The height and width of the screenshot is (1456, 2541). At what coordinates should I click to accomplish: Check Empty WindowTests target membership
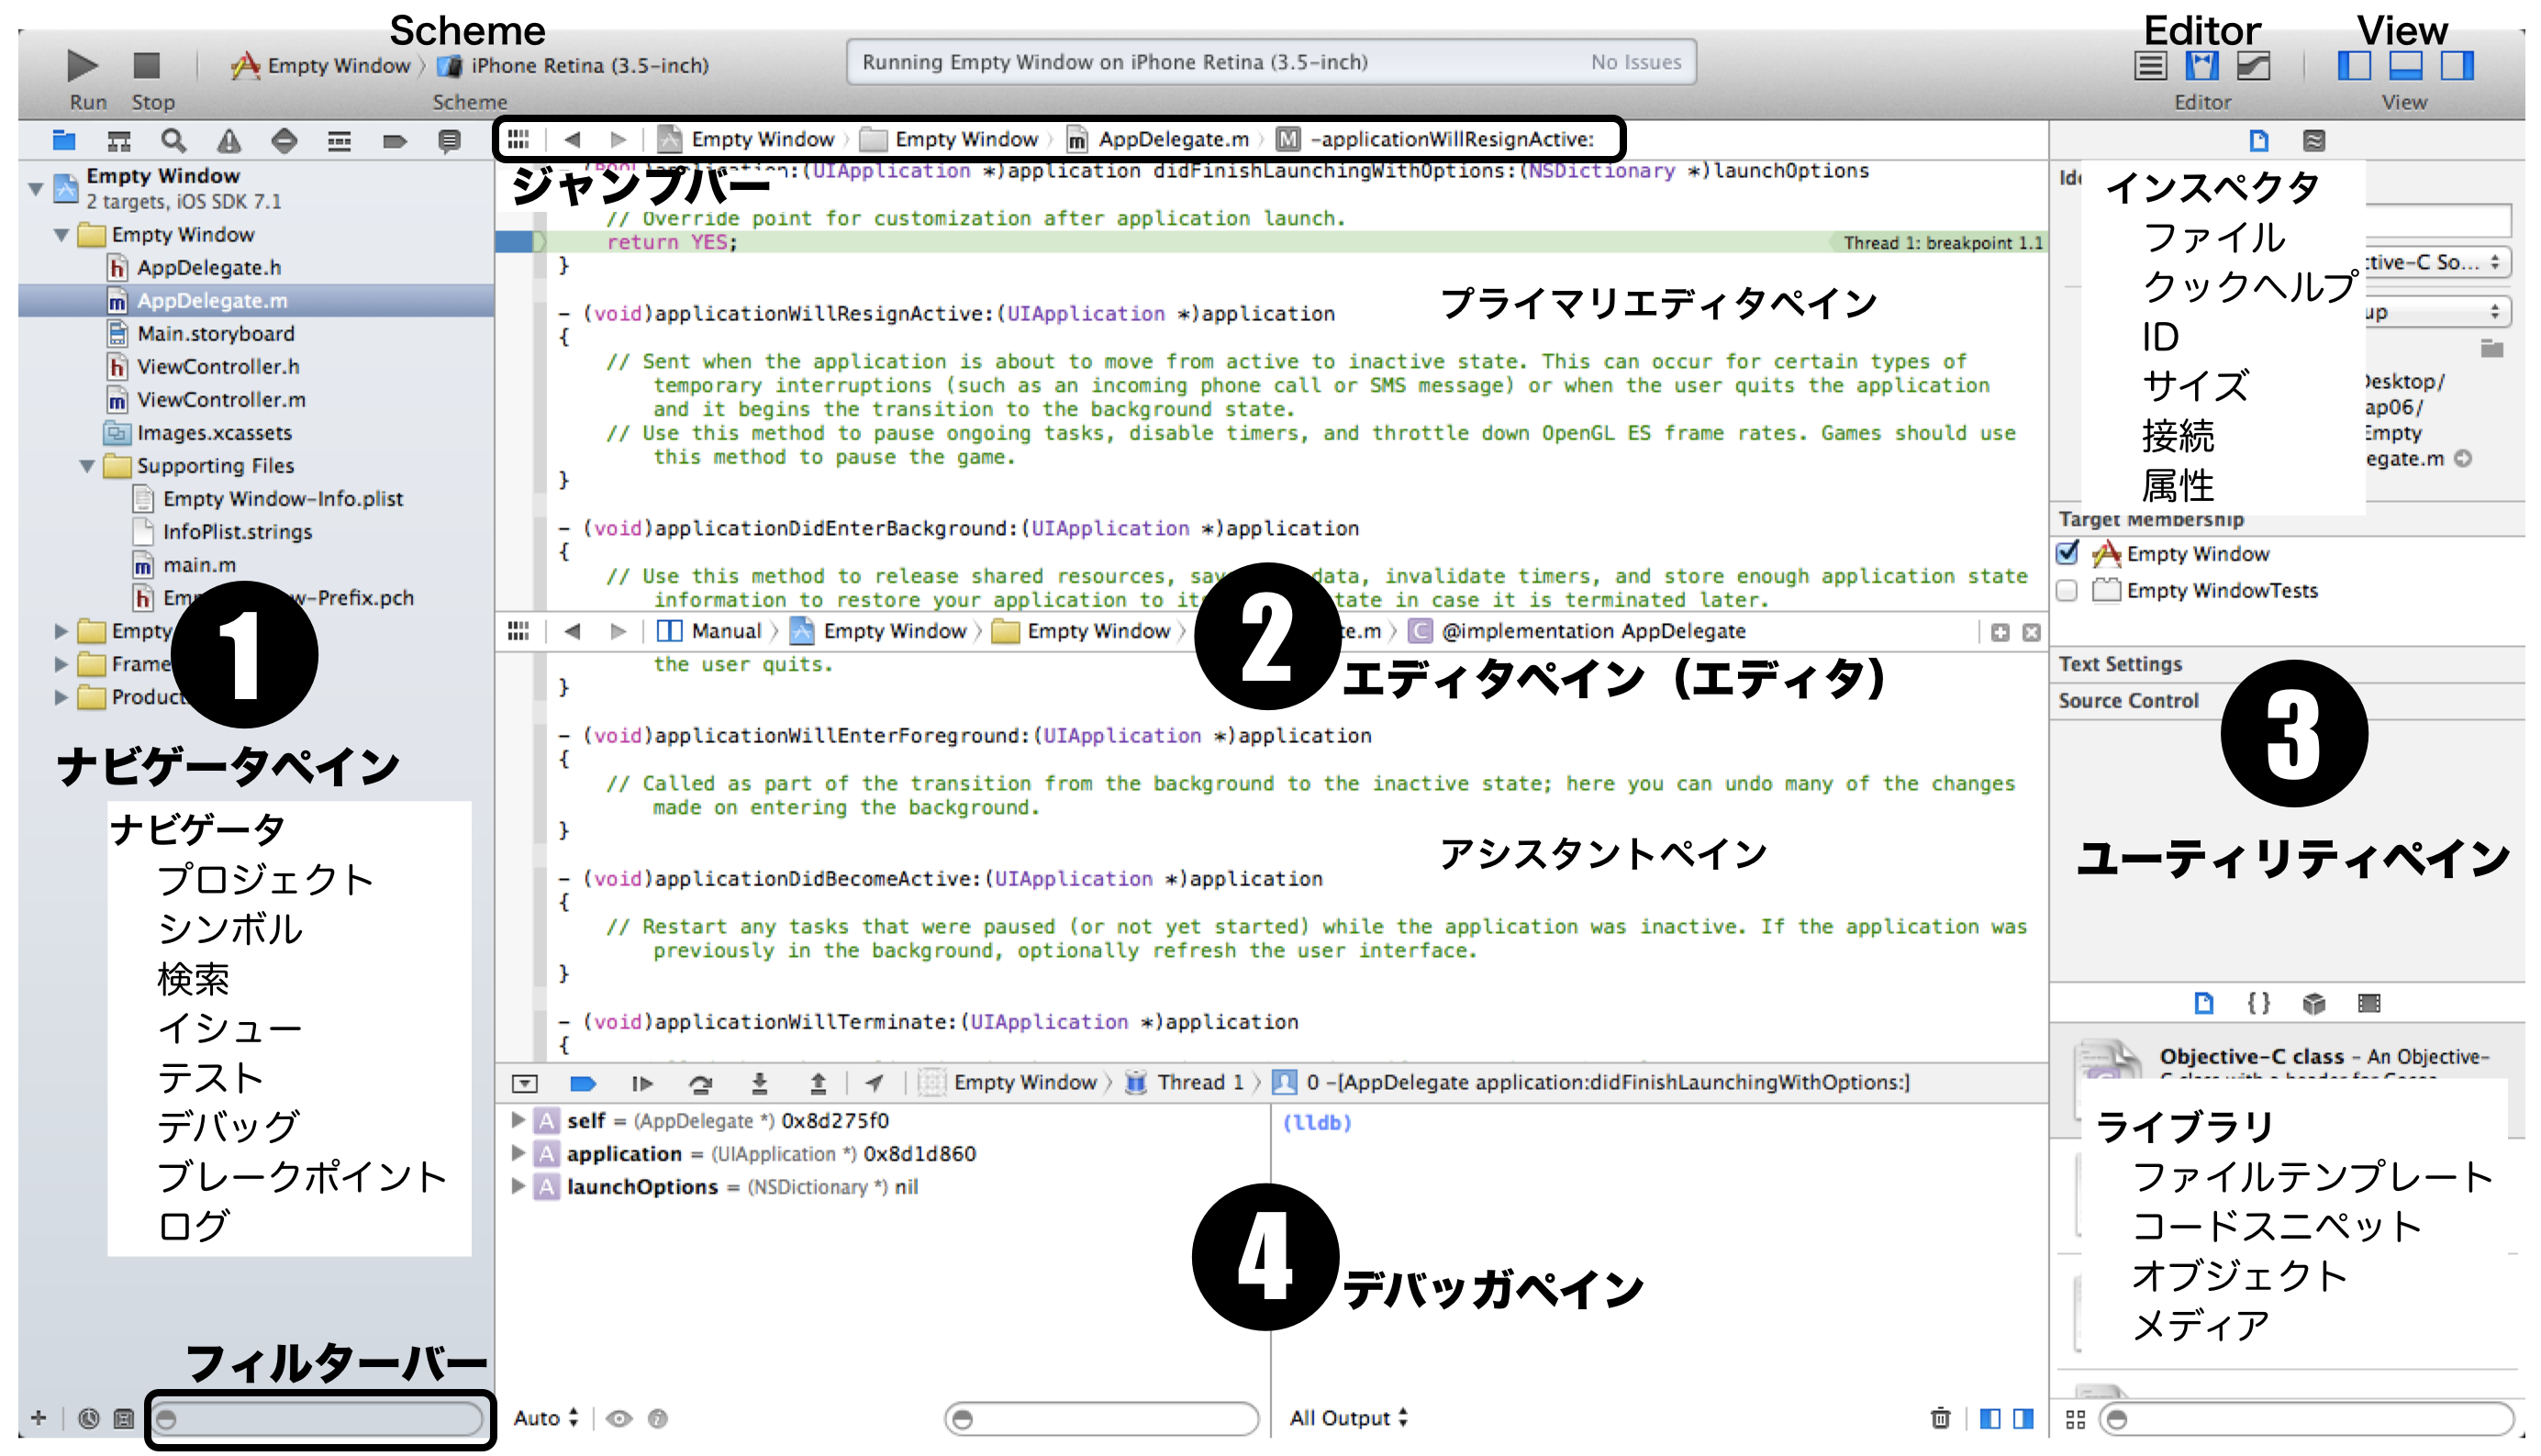[x=2068, y=590]
